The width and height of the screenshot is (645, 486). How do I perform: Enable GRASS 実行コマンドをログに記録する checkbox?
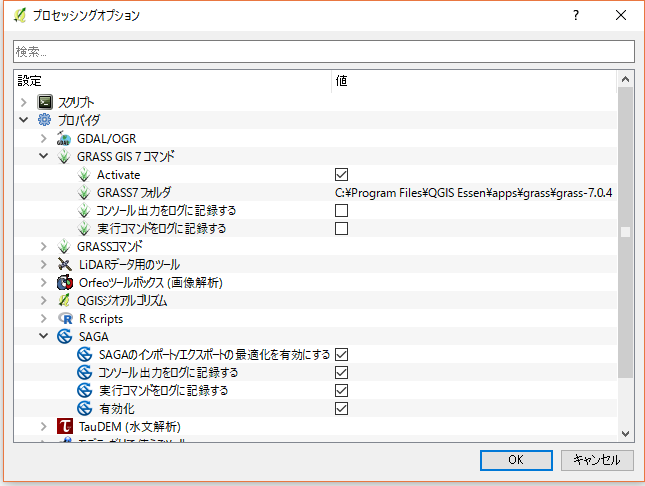[341, 228]
